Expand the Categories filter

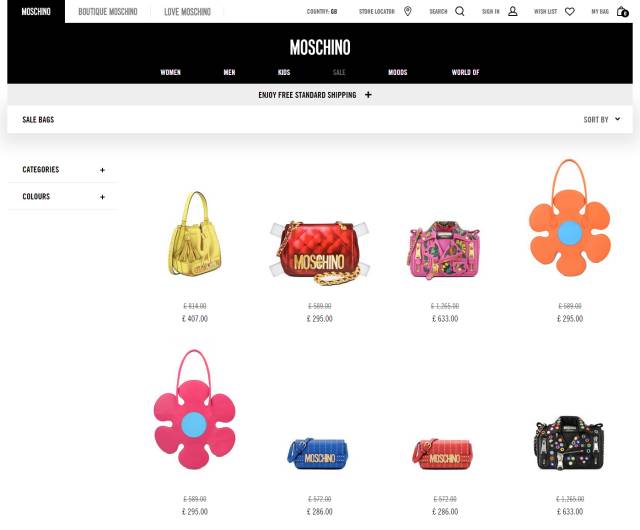pos(63,169)
